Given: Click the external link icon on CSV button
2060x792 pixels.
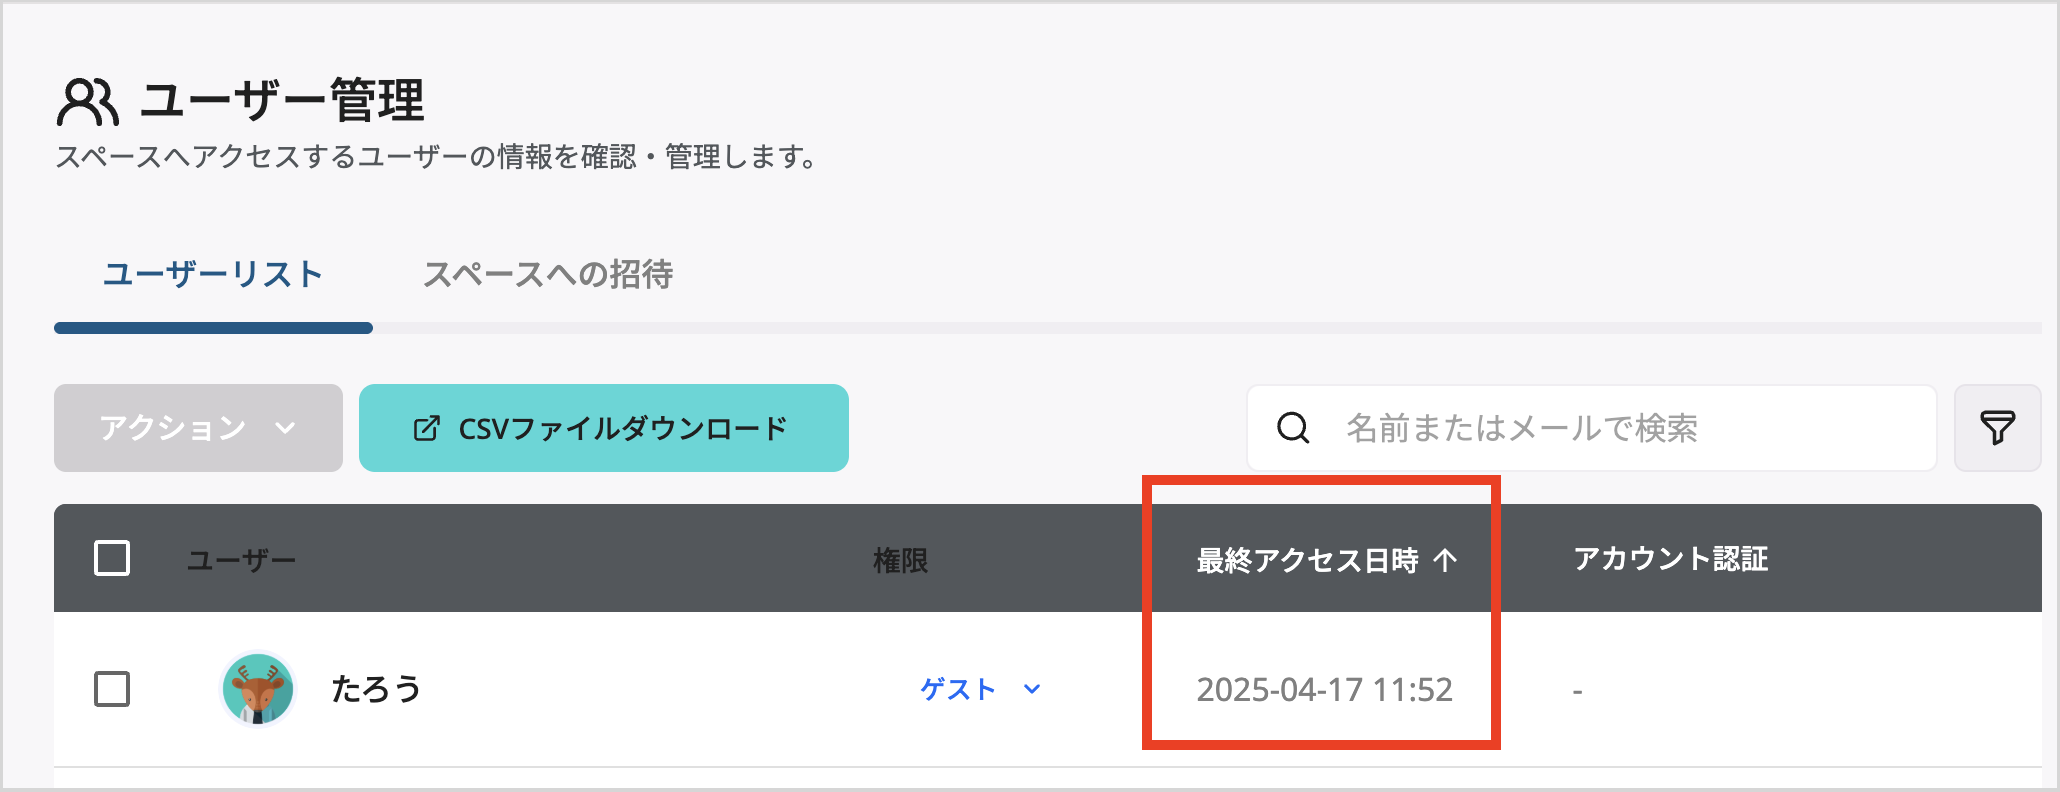Looking at the screenshot, I should (x=426, y=429).
